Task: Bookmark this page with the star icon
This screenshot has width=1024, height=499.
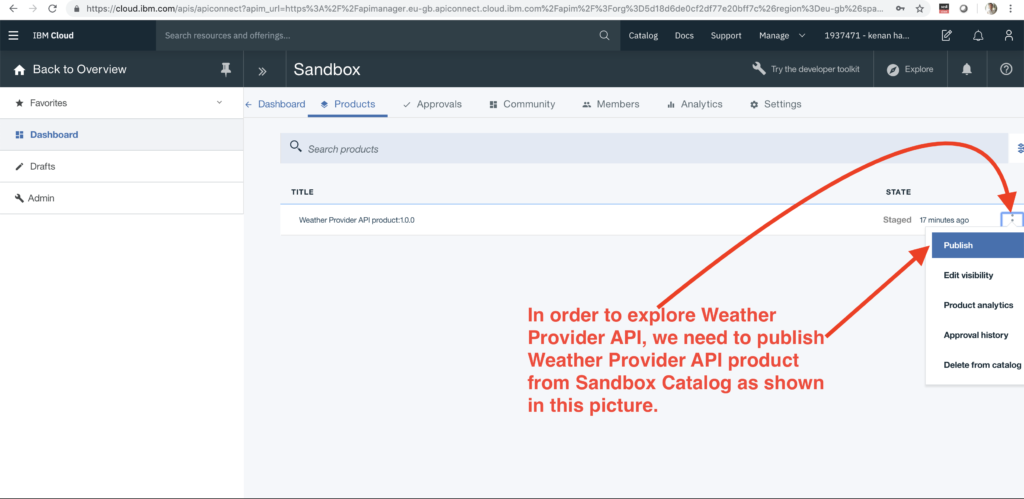Action: pyautogui.click(x=920, y=9)
